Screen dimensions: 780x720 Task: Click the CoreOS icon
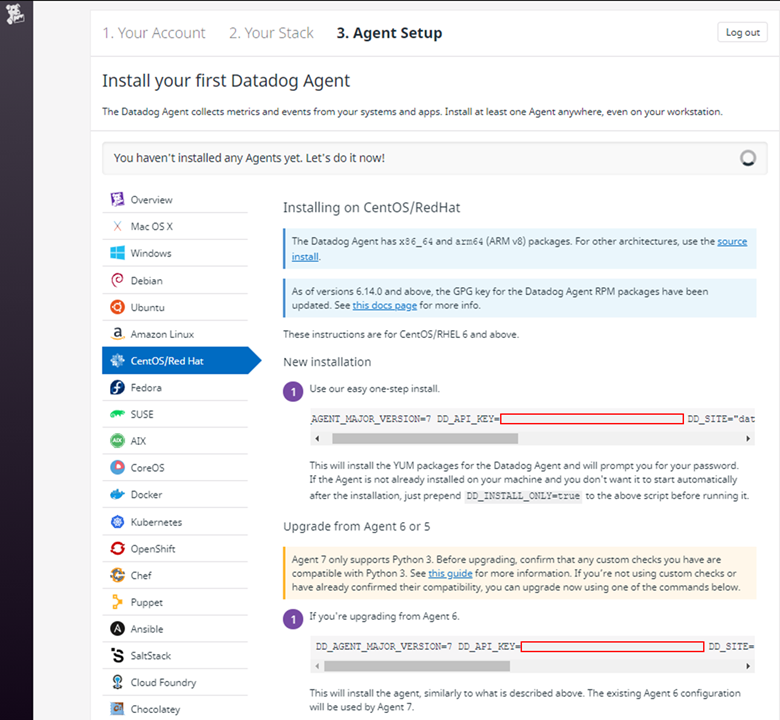(x=117, y=468)
